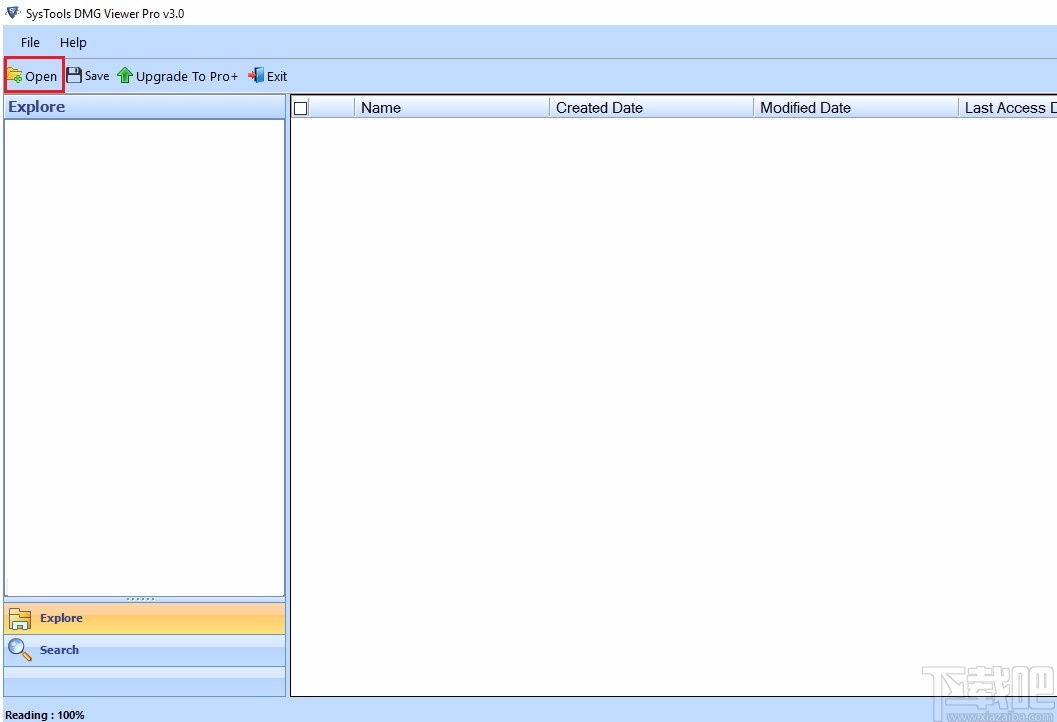Select the Upgrade To Pro+ icon
Image resolution: width=1057 pixels, height=722 pixels.
(124, 75)
